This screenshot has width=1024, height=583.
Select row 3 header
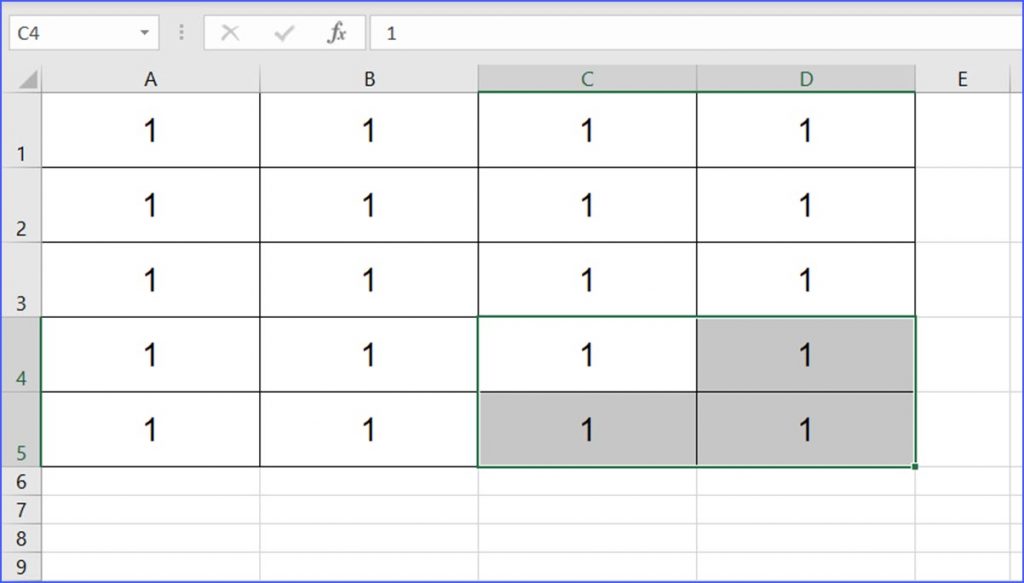[21, 279]
